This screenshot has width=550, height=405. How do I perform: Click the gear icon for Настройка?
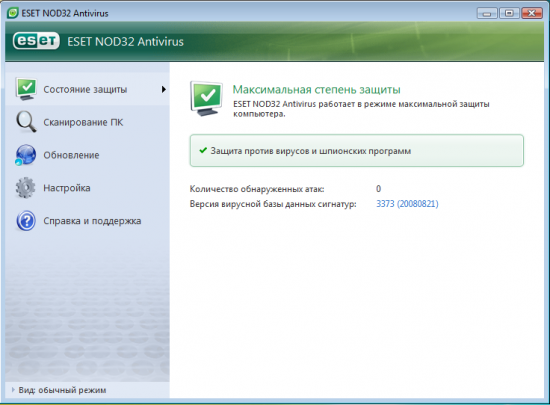[x=25, y=188]
